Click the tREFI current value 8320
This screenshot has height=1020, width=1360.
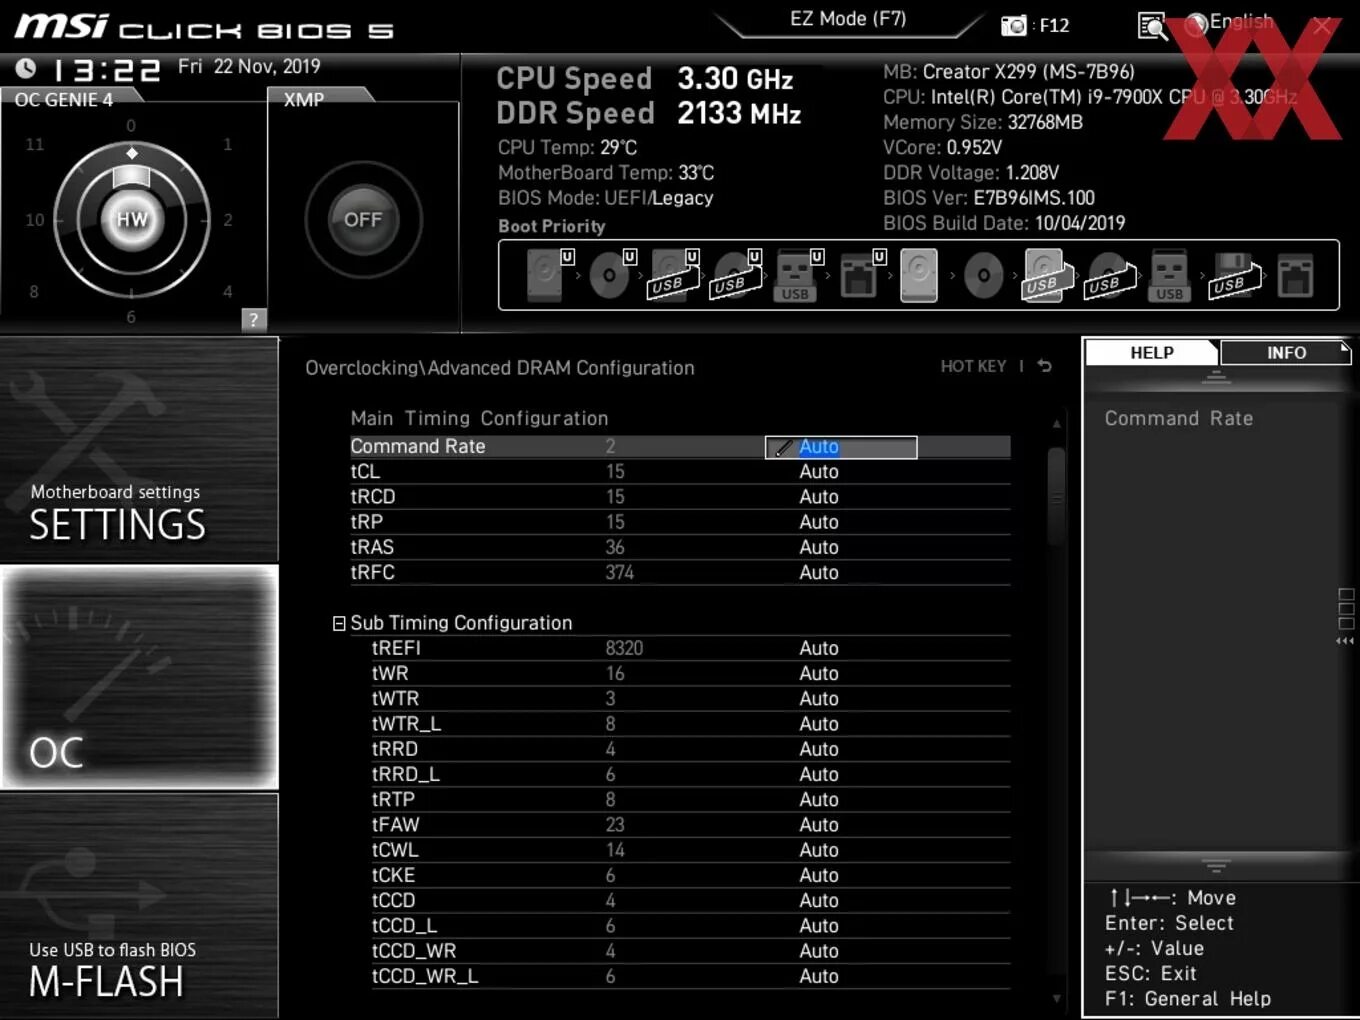(x=624, y=648)
